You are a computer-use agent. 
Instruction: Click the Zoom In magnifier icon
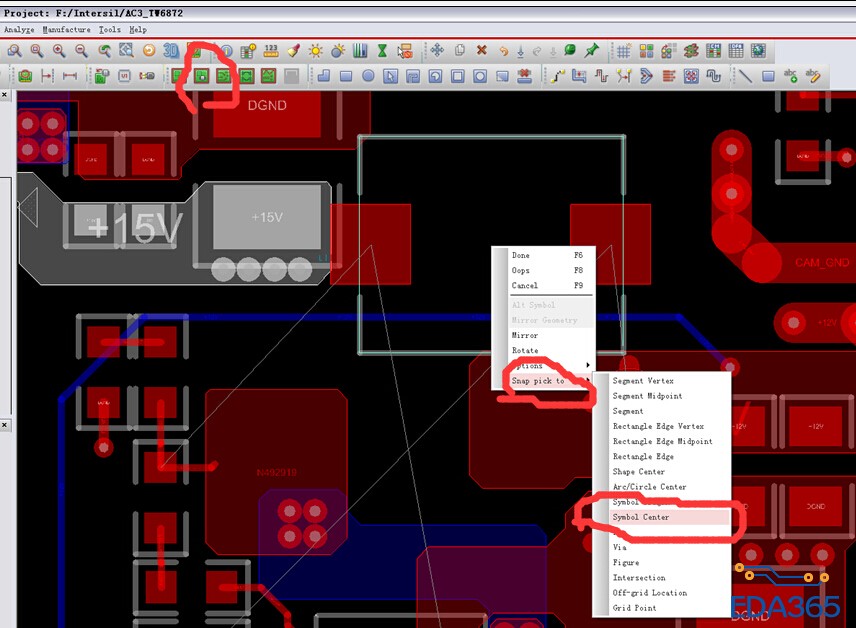[x=59, y=51]
